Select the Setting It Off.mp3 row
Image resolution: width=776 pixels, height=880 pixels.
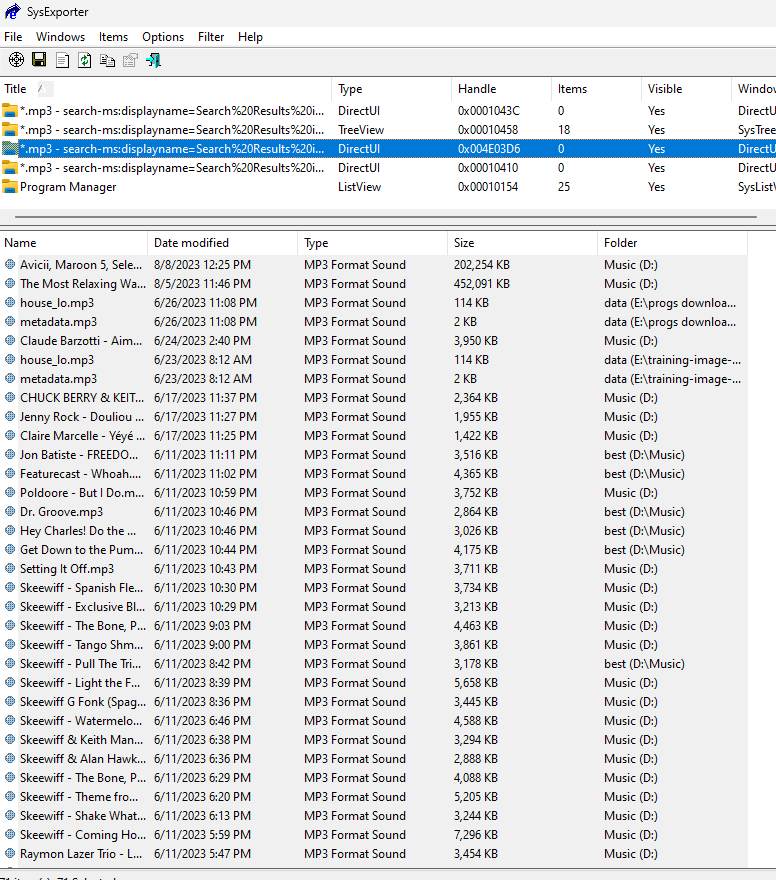point(67,569)
